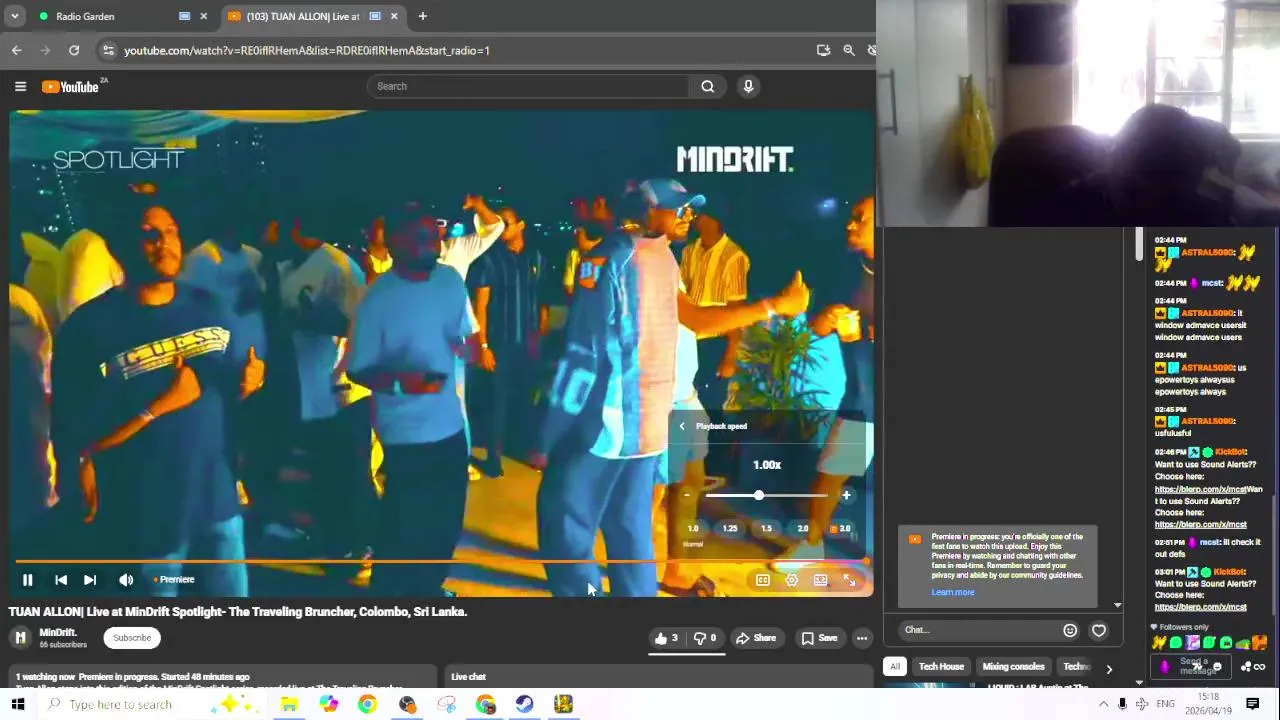Choose the 2.0 speed preset
Image resolution: width=1280 pixels, height=720 pixels.
[803, 529]
